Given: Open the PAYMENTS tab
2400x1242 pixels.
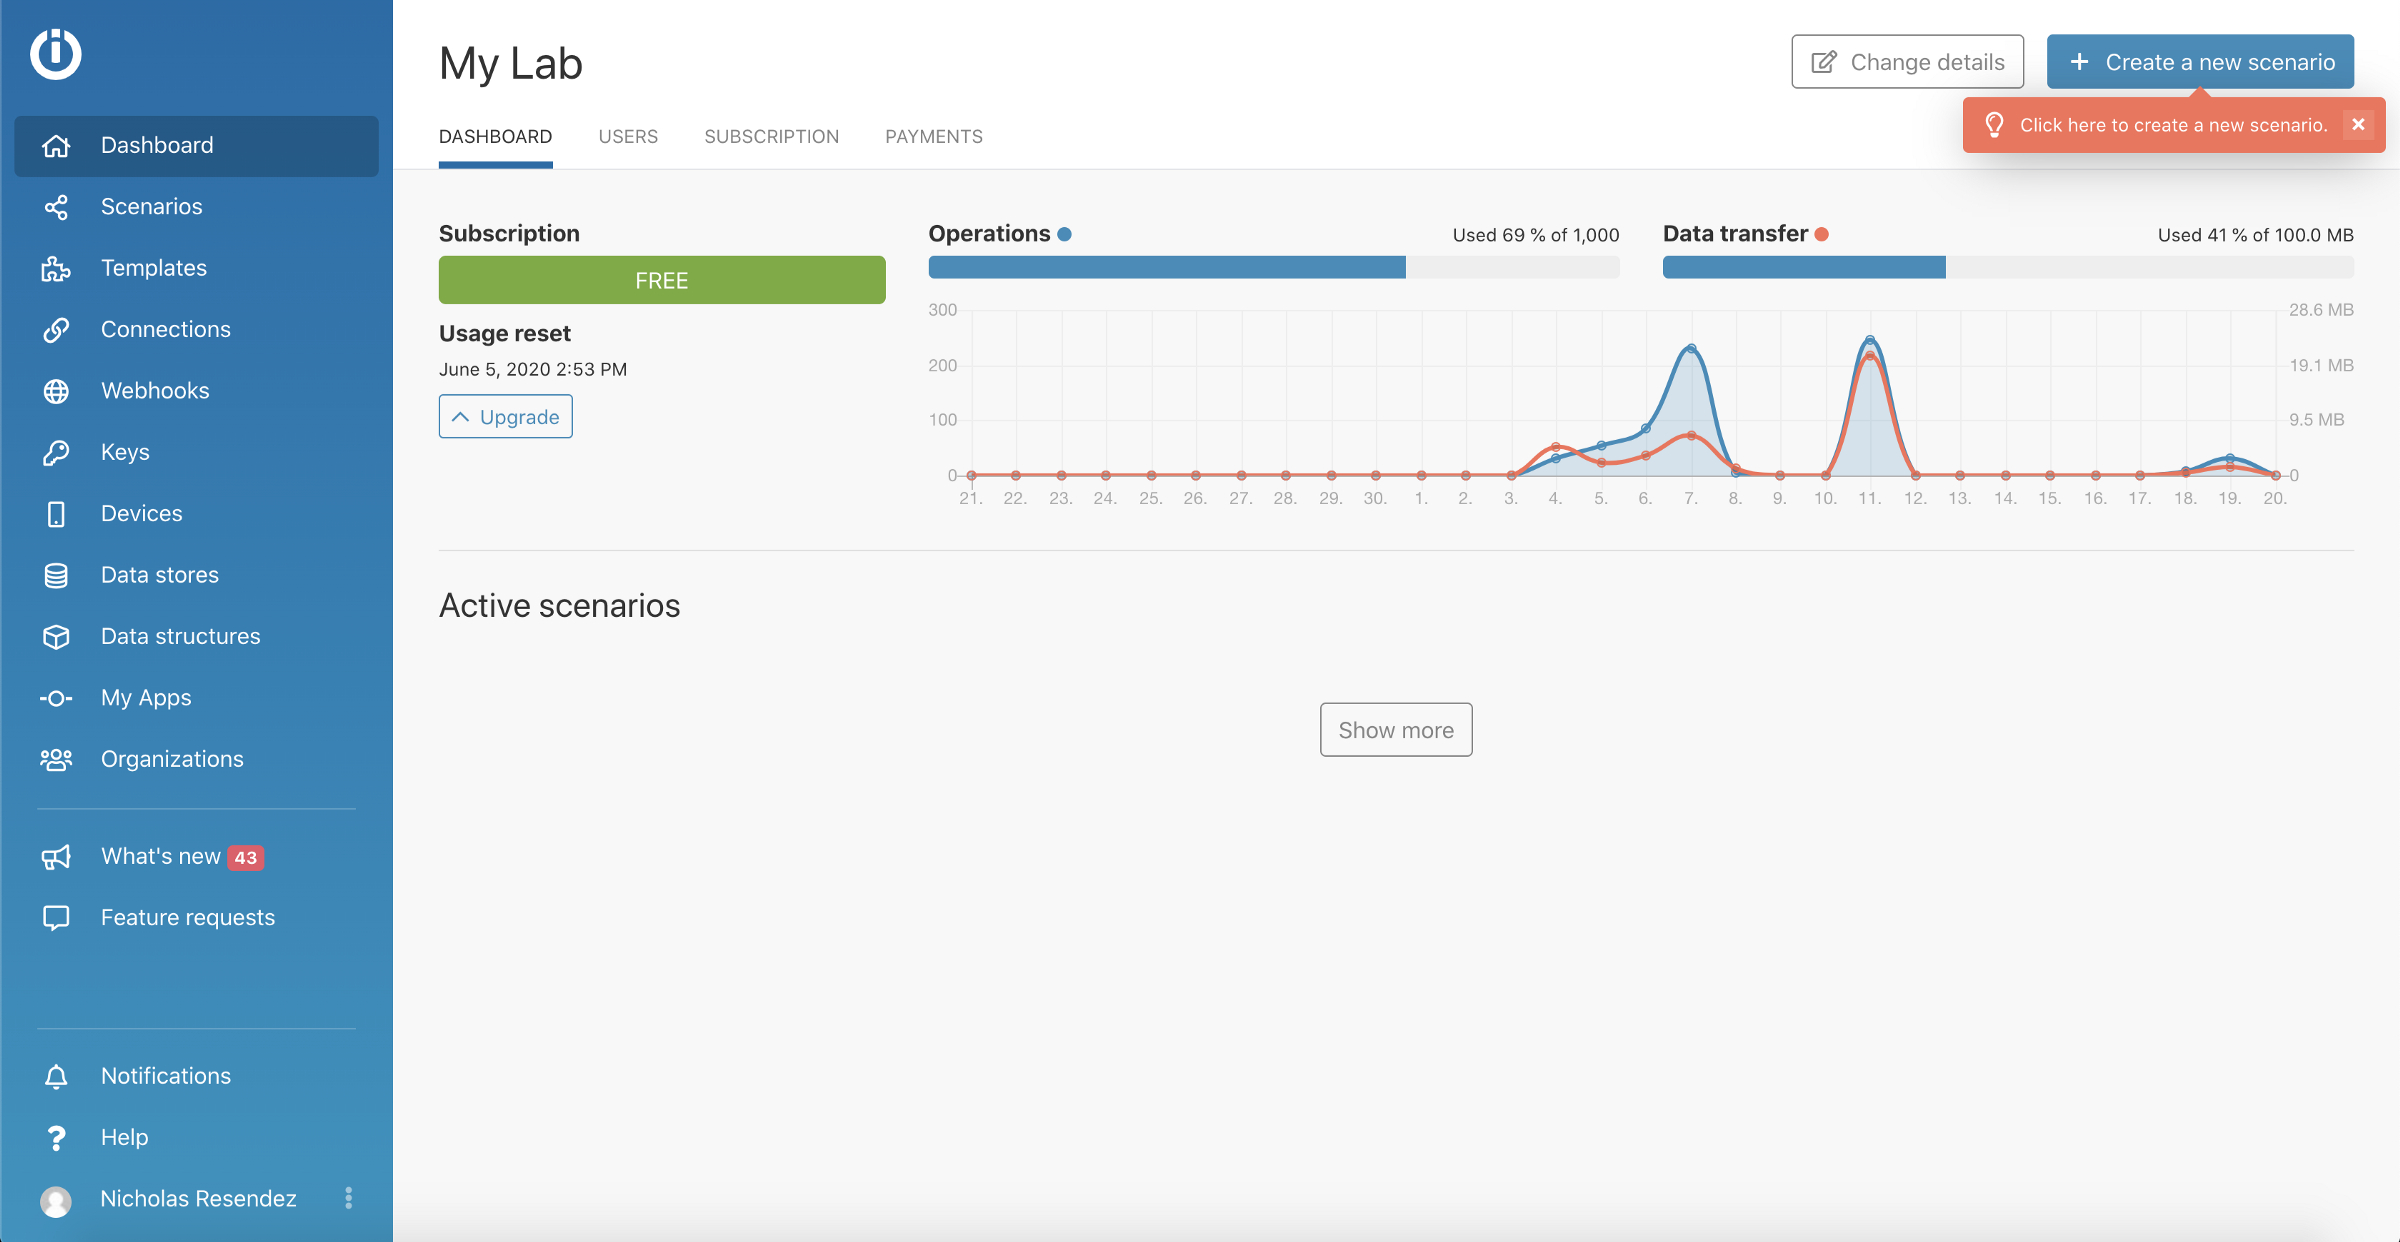Looking at the screenshot, I should (x=933, y=137).
